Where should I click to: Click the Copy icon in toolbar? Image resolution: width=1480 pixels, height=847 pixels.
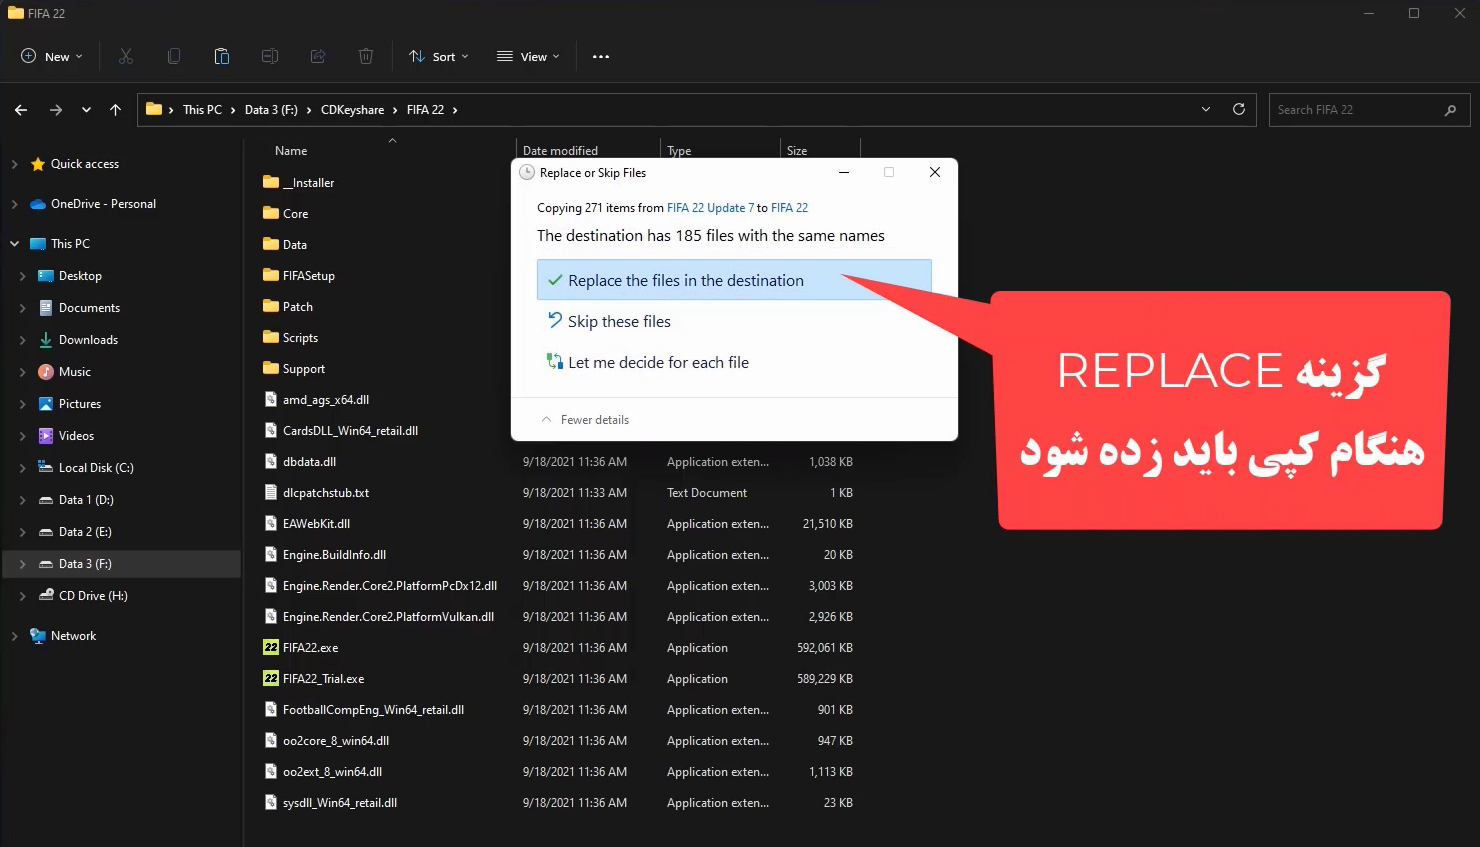(x=174, y=57)
